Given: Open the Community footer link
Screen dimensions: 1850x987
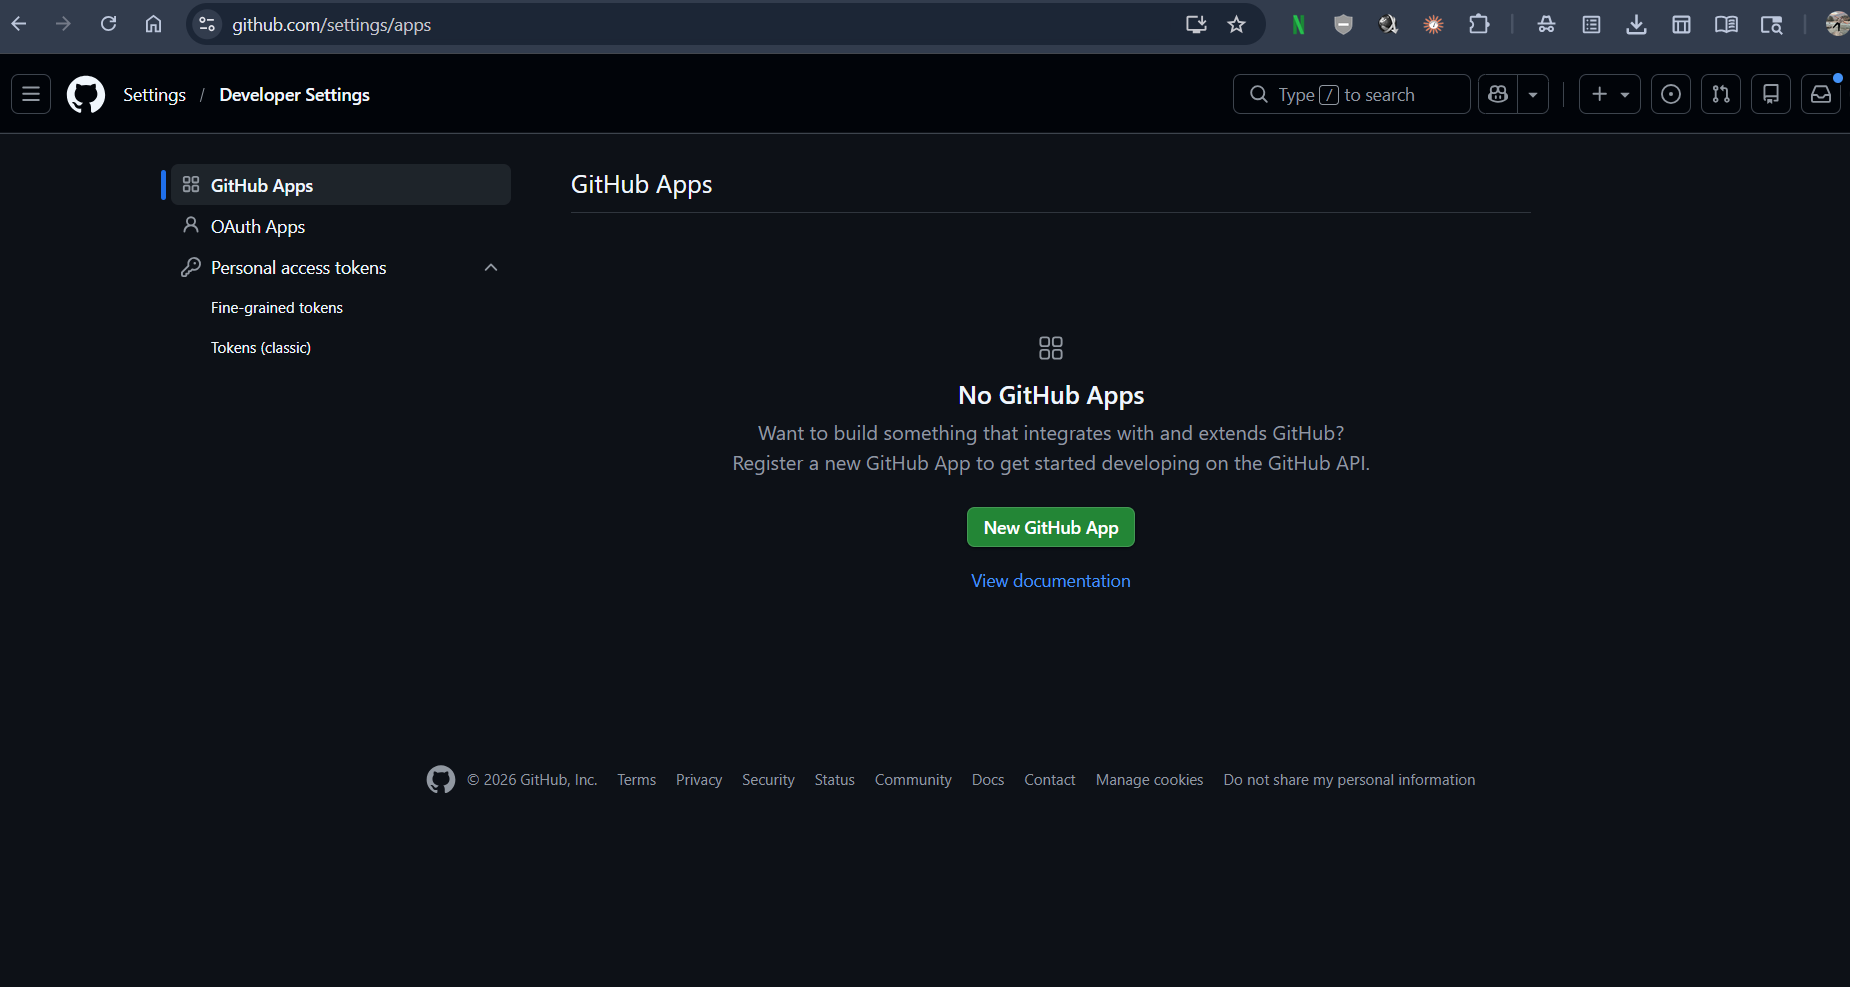Looking at the screenshot, I should point(913,780).
